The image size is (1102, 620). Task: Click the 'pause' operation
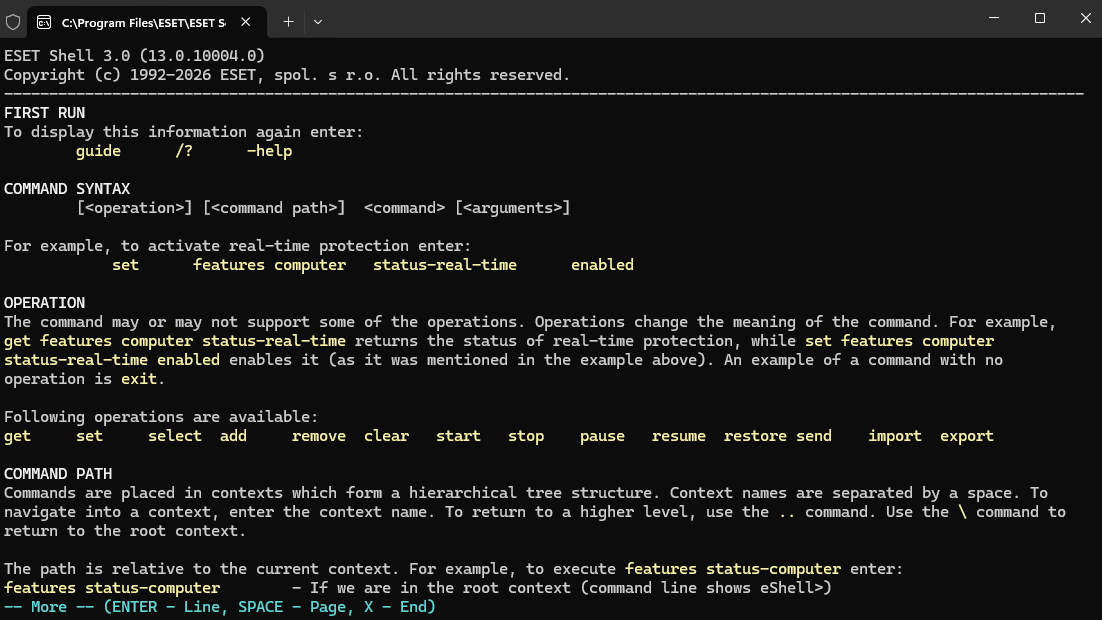coord(602,436)
